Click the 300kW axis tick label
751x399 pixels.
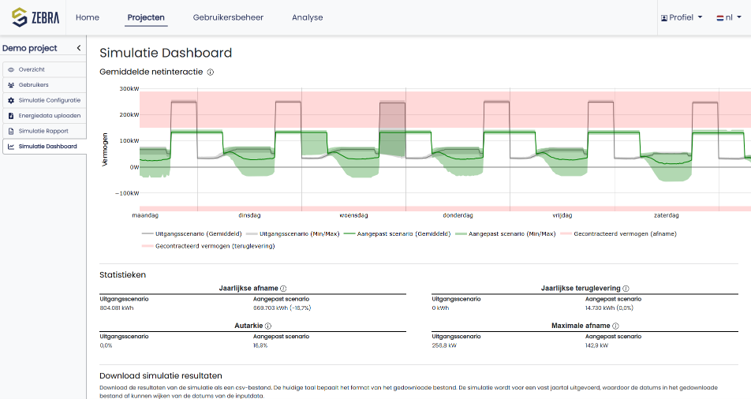pos(129,89)
